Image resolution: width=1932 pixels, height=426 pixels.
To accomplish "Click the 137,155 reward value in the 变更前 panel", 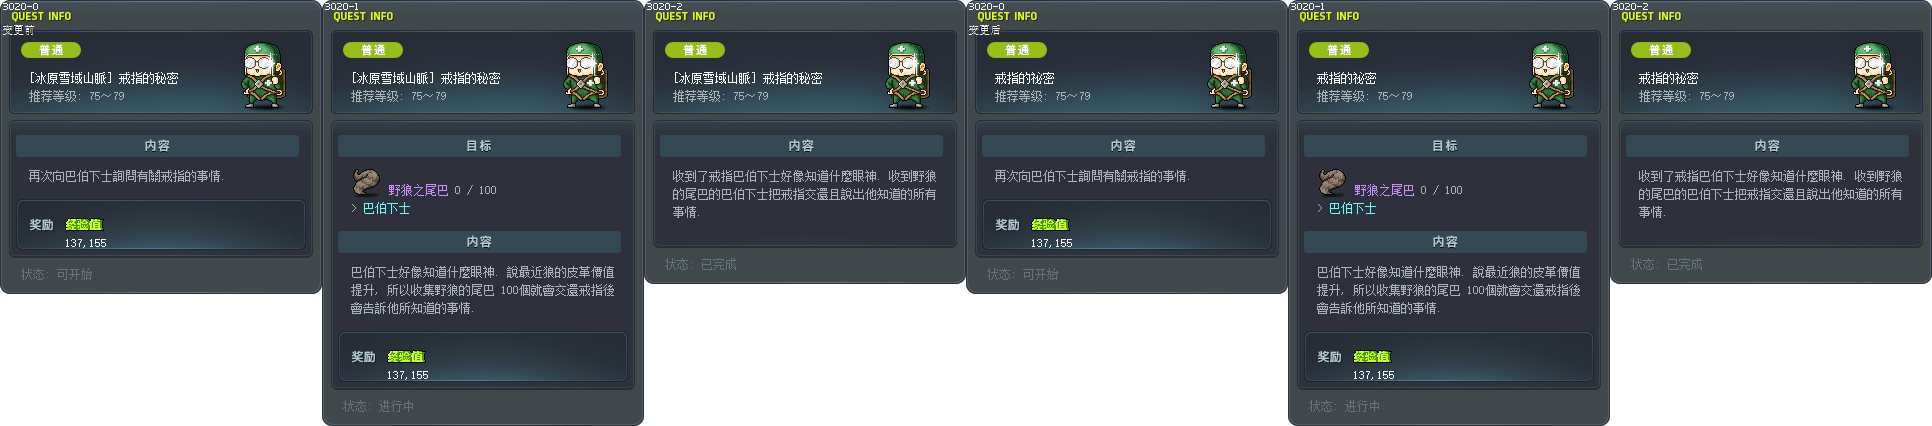I will pyautogui.click(x=86, y=243).
